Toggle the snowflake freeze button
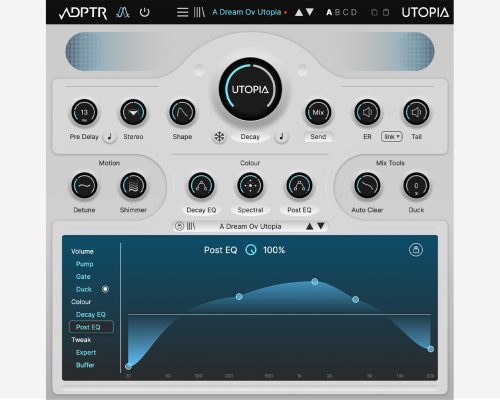 (219, 137)
